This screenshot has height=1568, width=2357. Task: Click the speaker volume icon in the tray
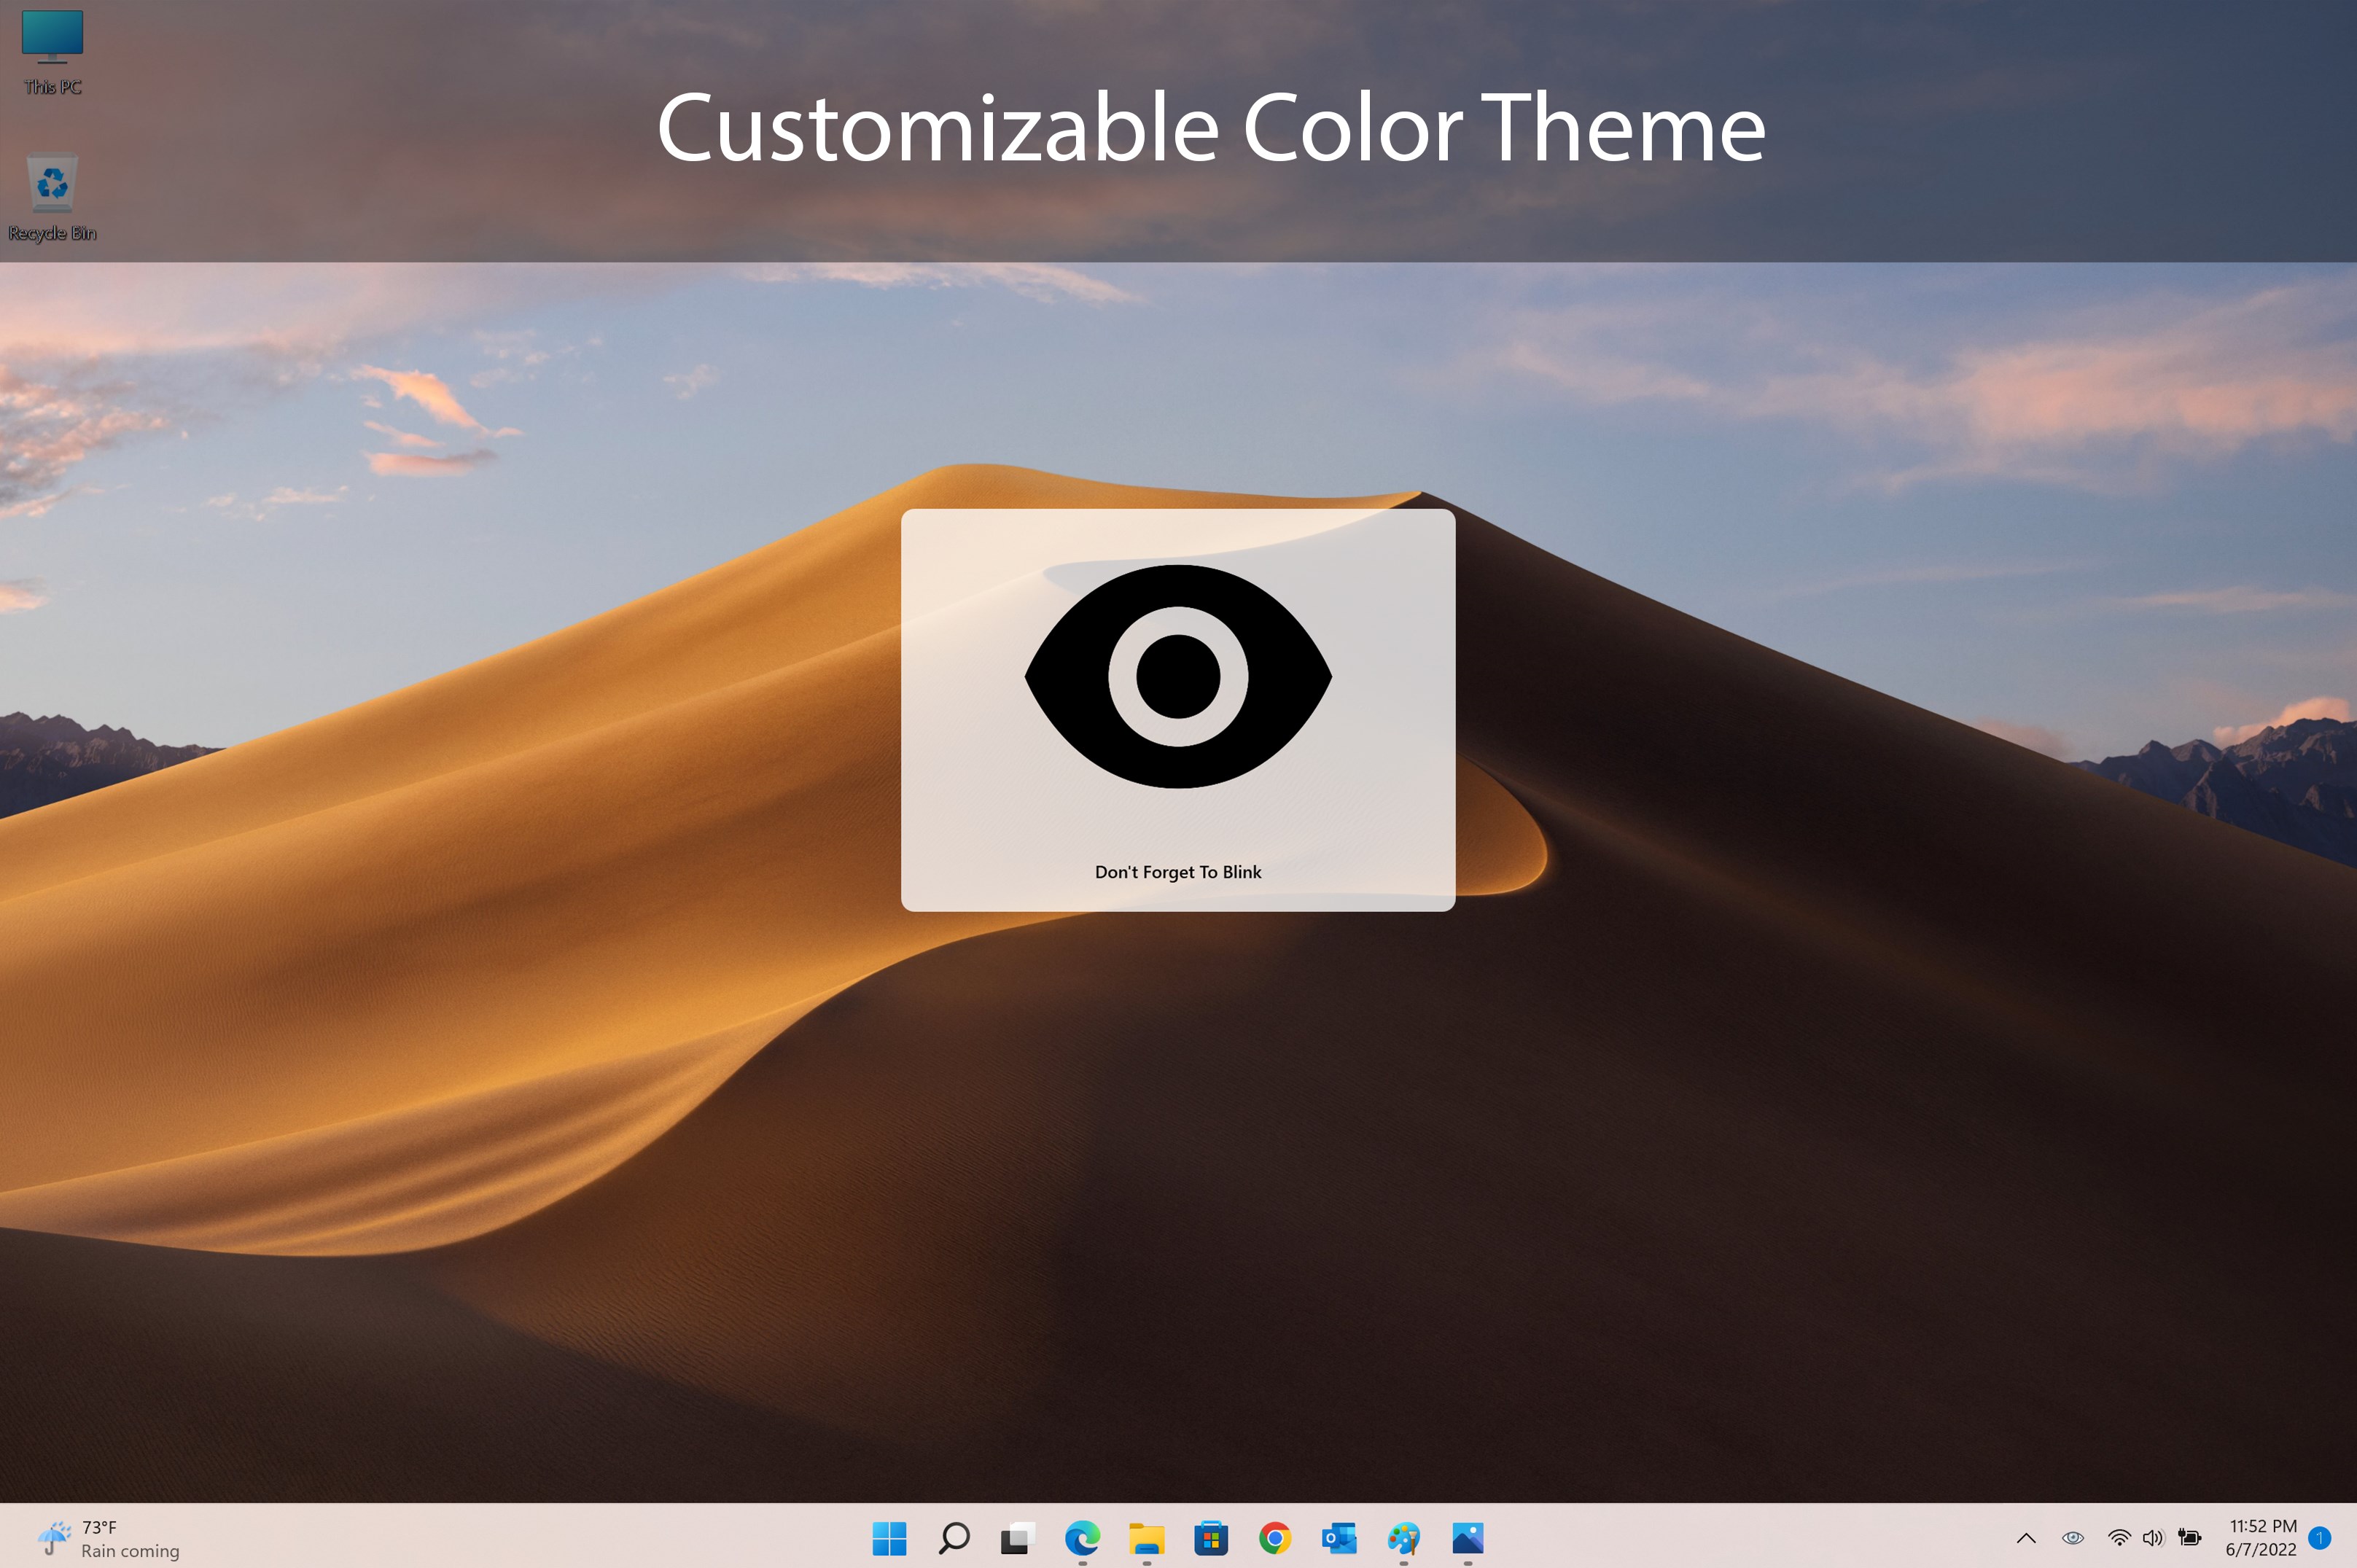[x=2153, y=1538]
